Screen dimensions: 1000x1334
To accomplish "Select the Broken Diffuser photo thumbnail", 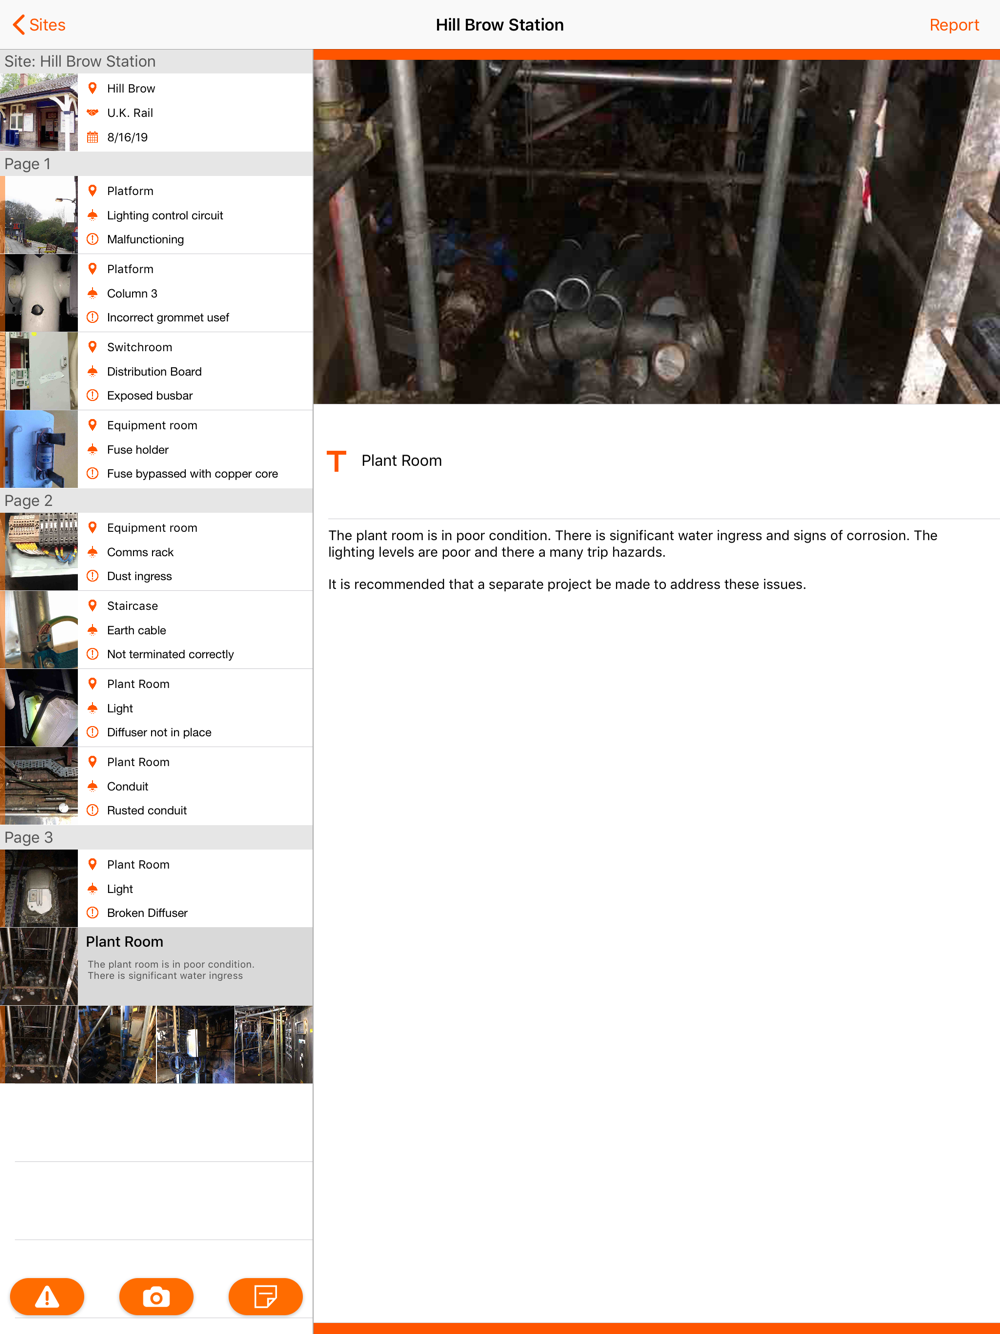I will click(x=39, y=889).
